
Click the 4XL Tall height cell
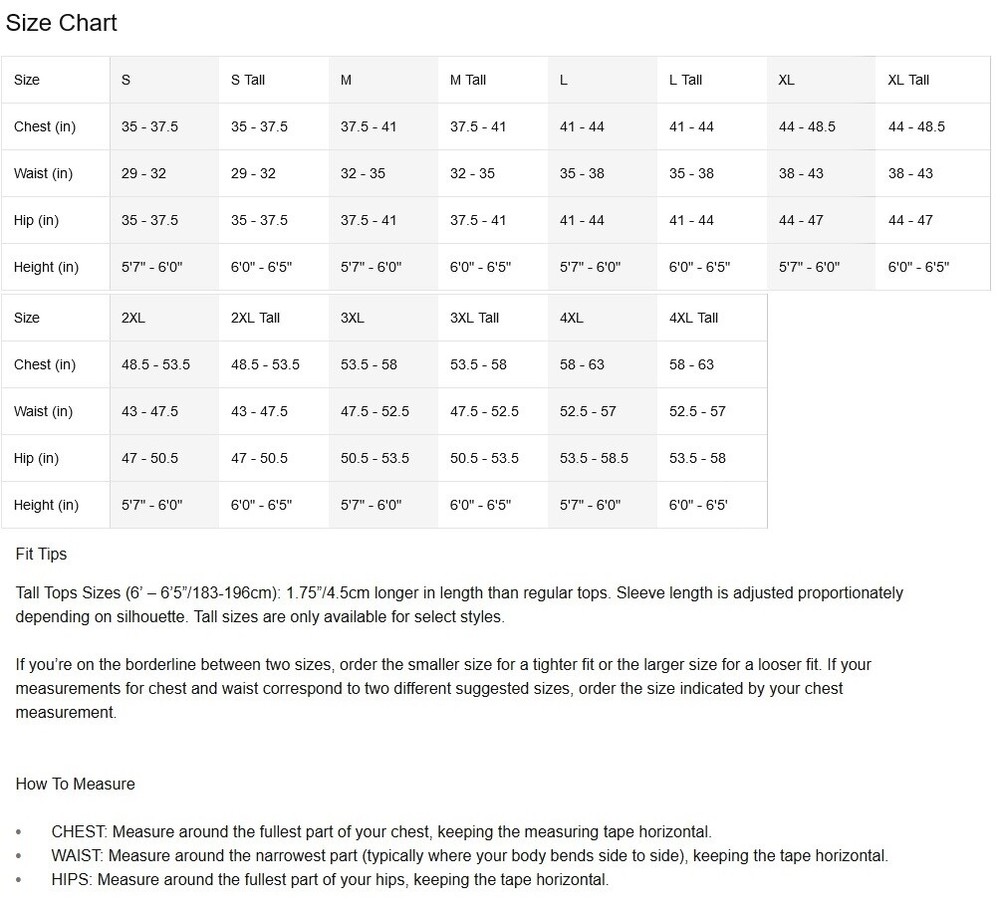[698, 505]
